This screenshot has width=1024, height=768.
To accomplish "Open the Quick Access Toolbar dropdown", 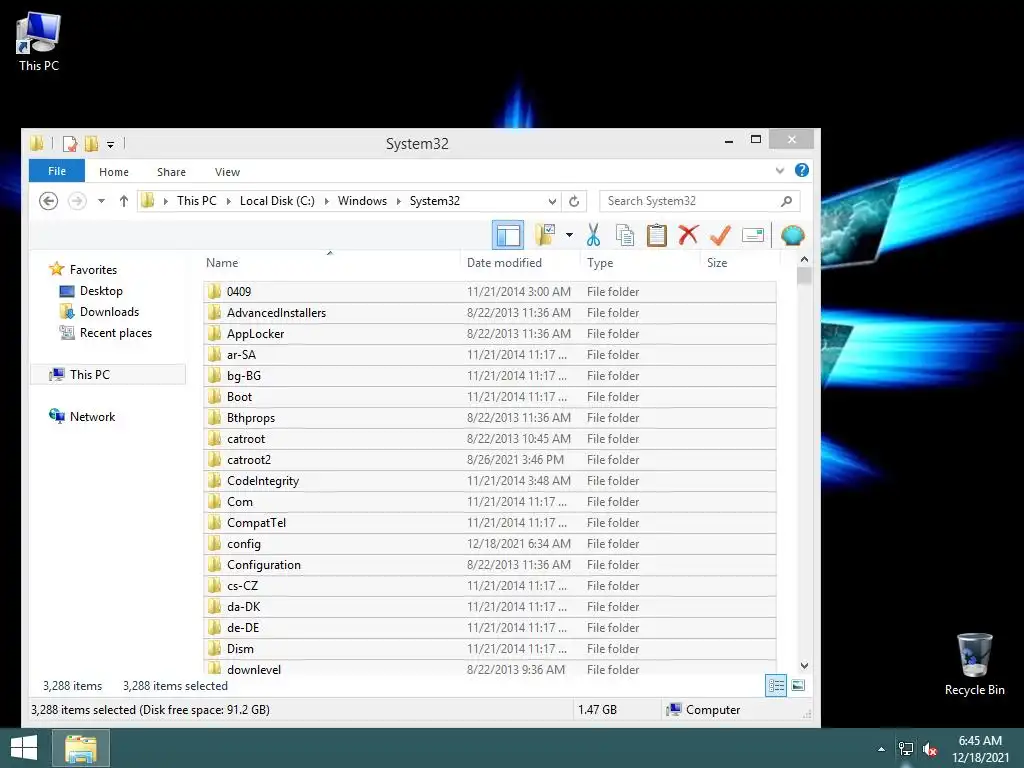I will [x=110, y=144].
